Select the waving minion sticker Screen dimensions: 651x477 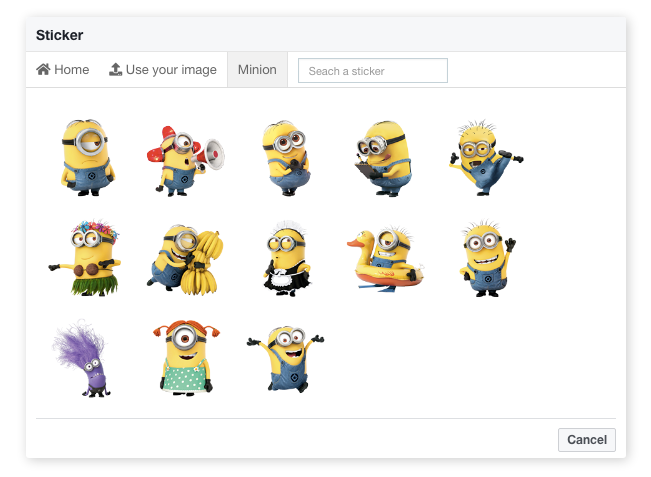(487, 258)
